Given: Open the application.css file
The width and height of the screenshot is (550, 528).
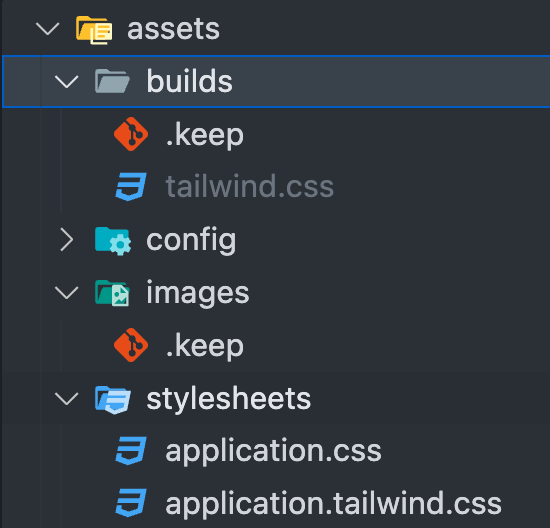Looking at the screenshot, I should point(273,451).
